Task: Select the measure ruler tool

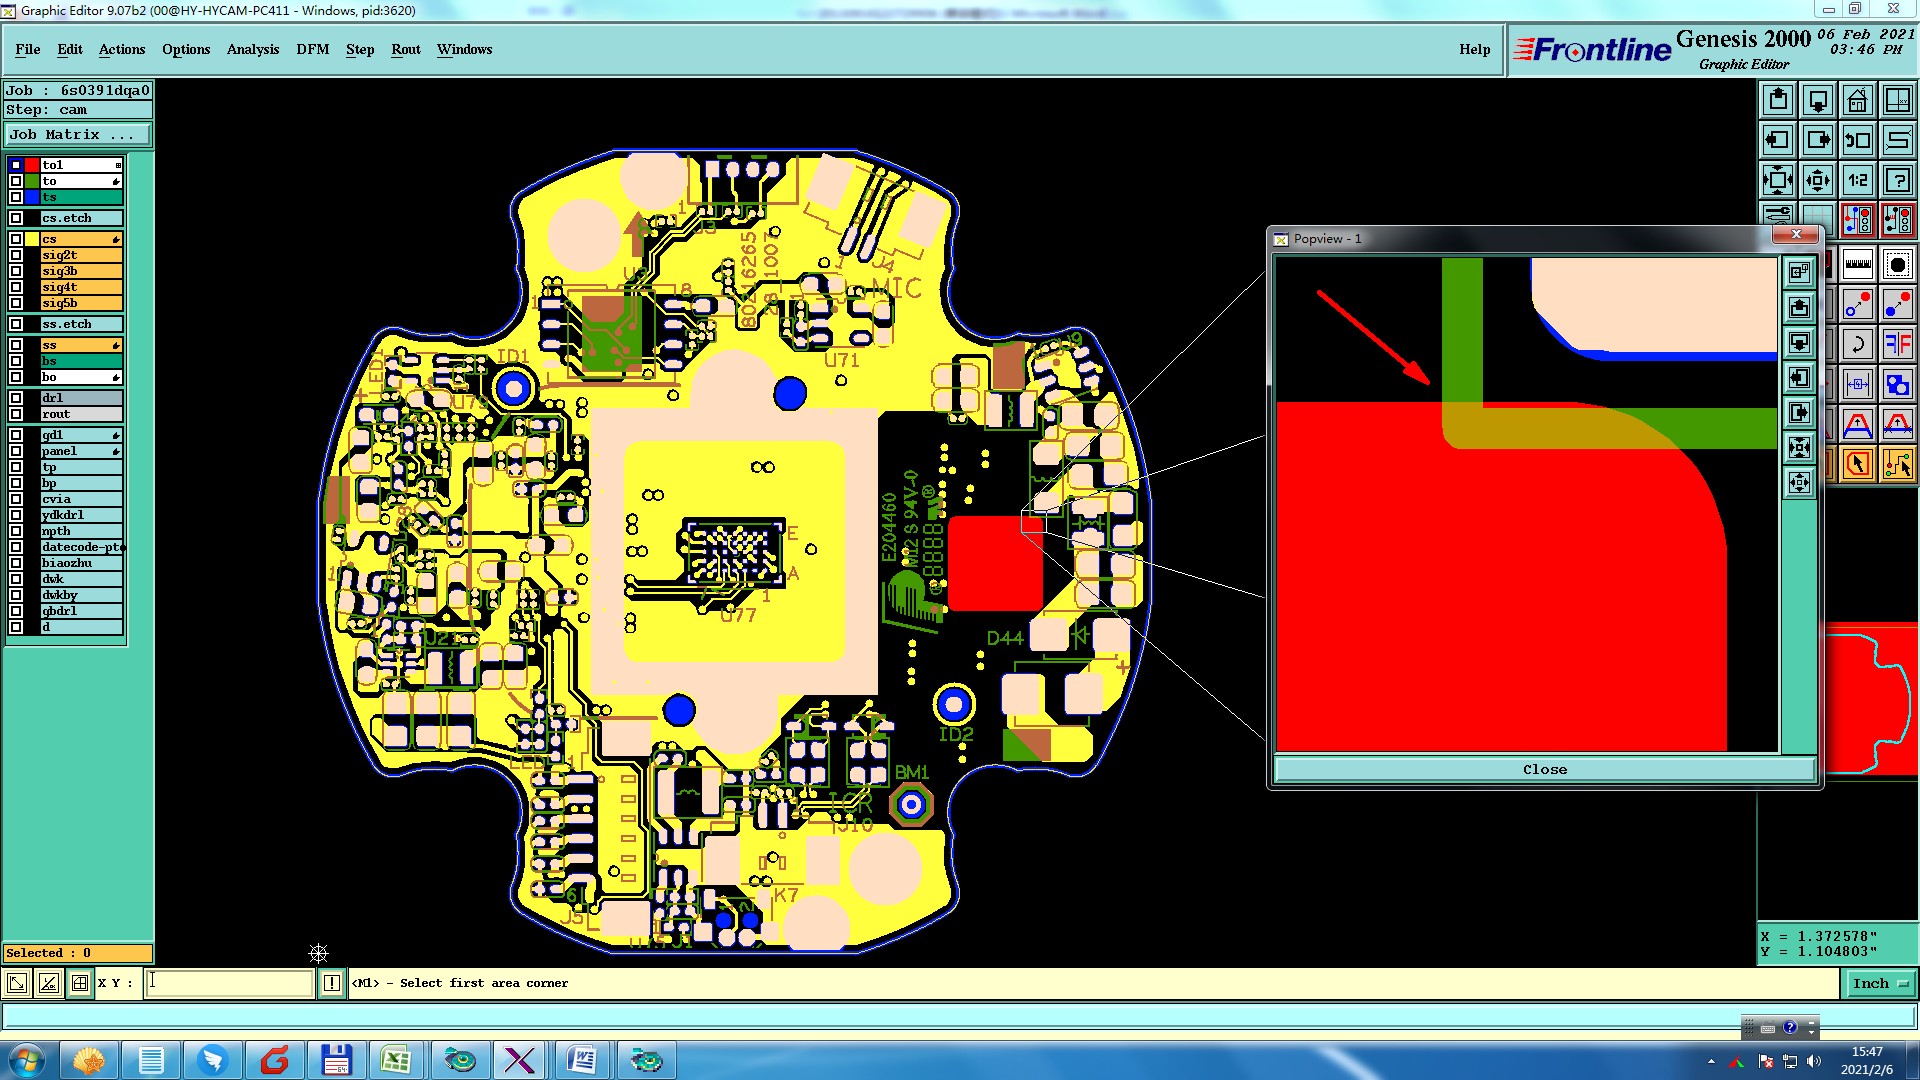Action: (1857, 265)
